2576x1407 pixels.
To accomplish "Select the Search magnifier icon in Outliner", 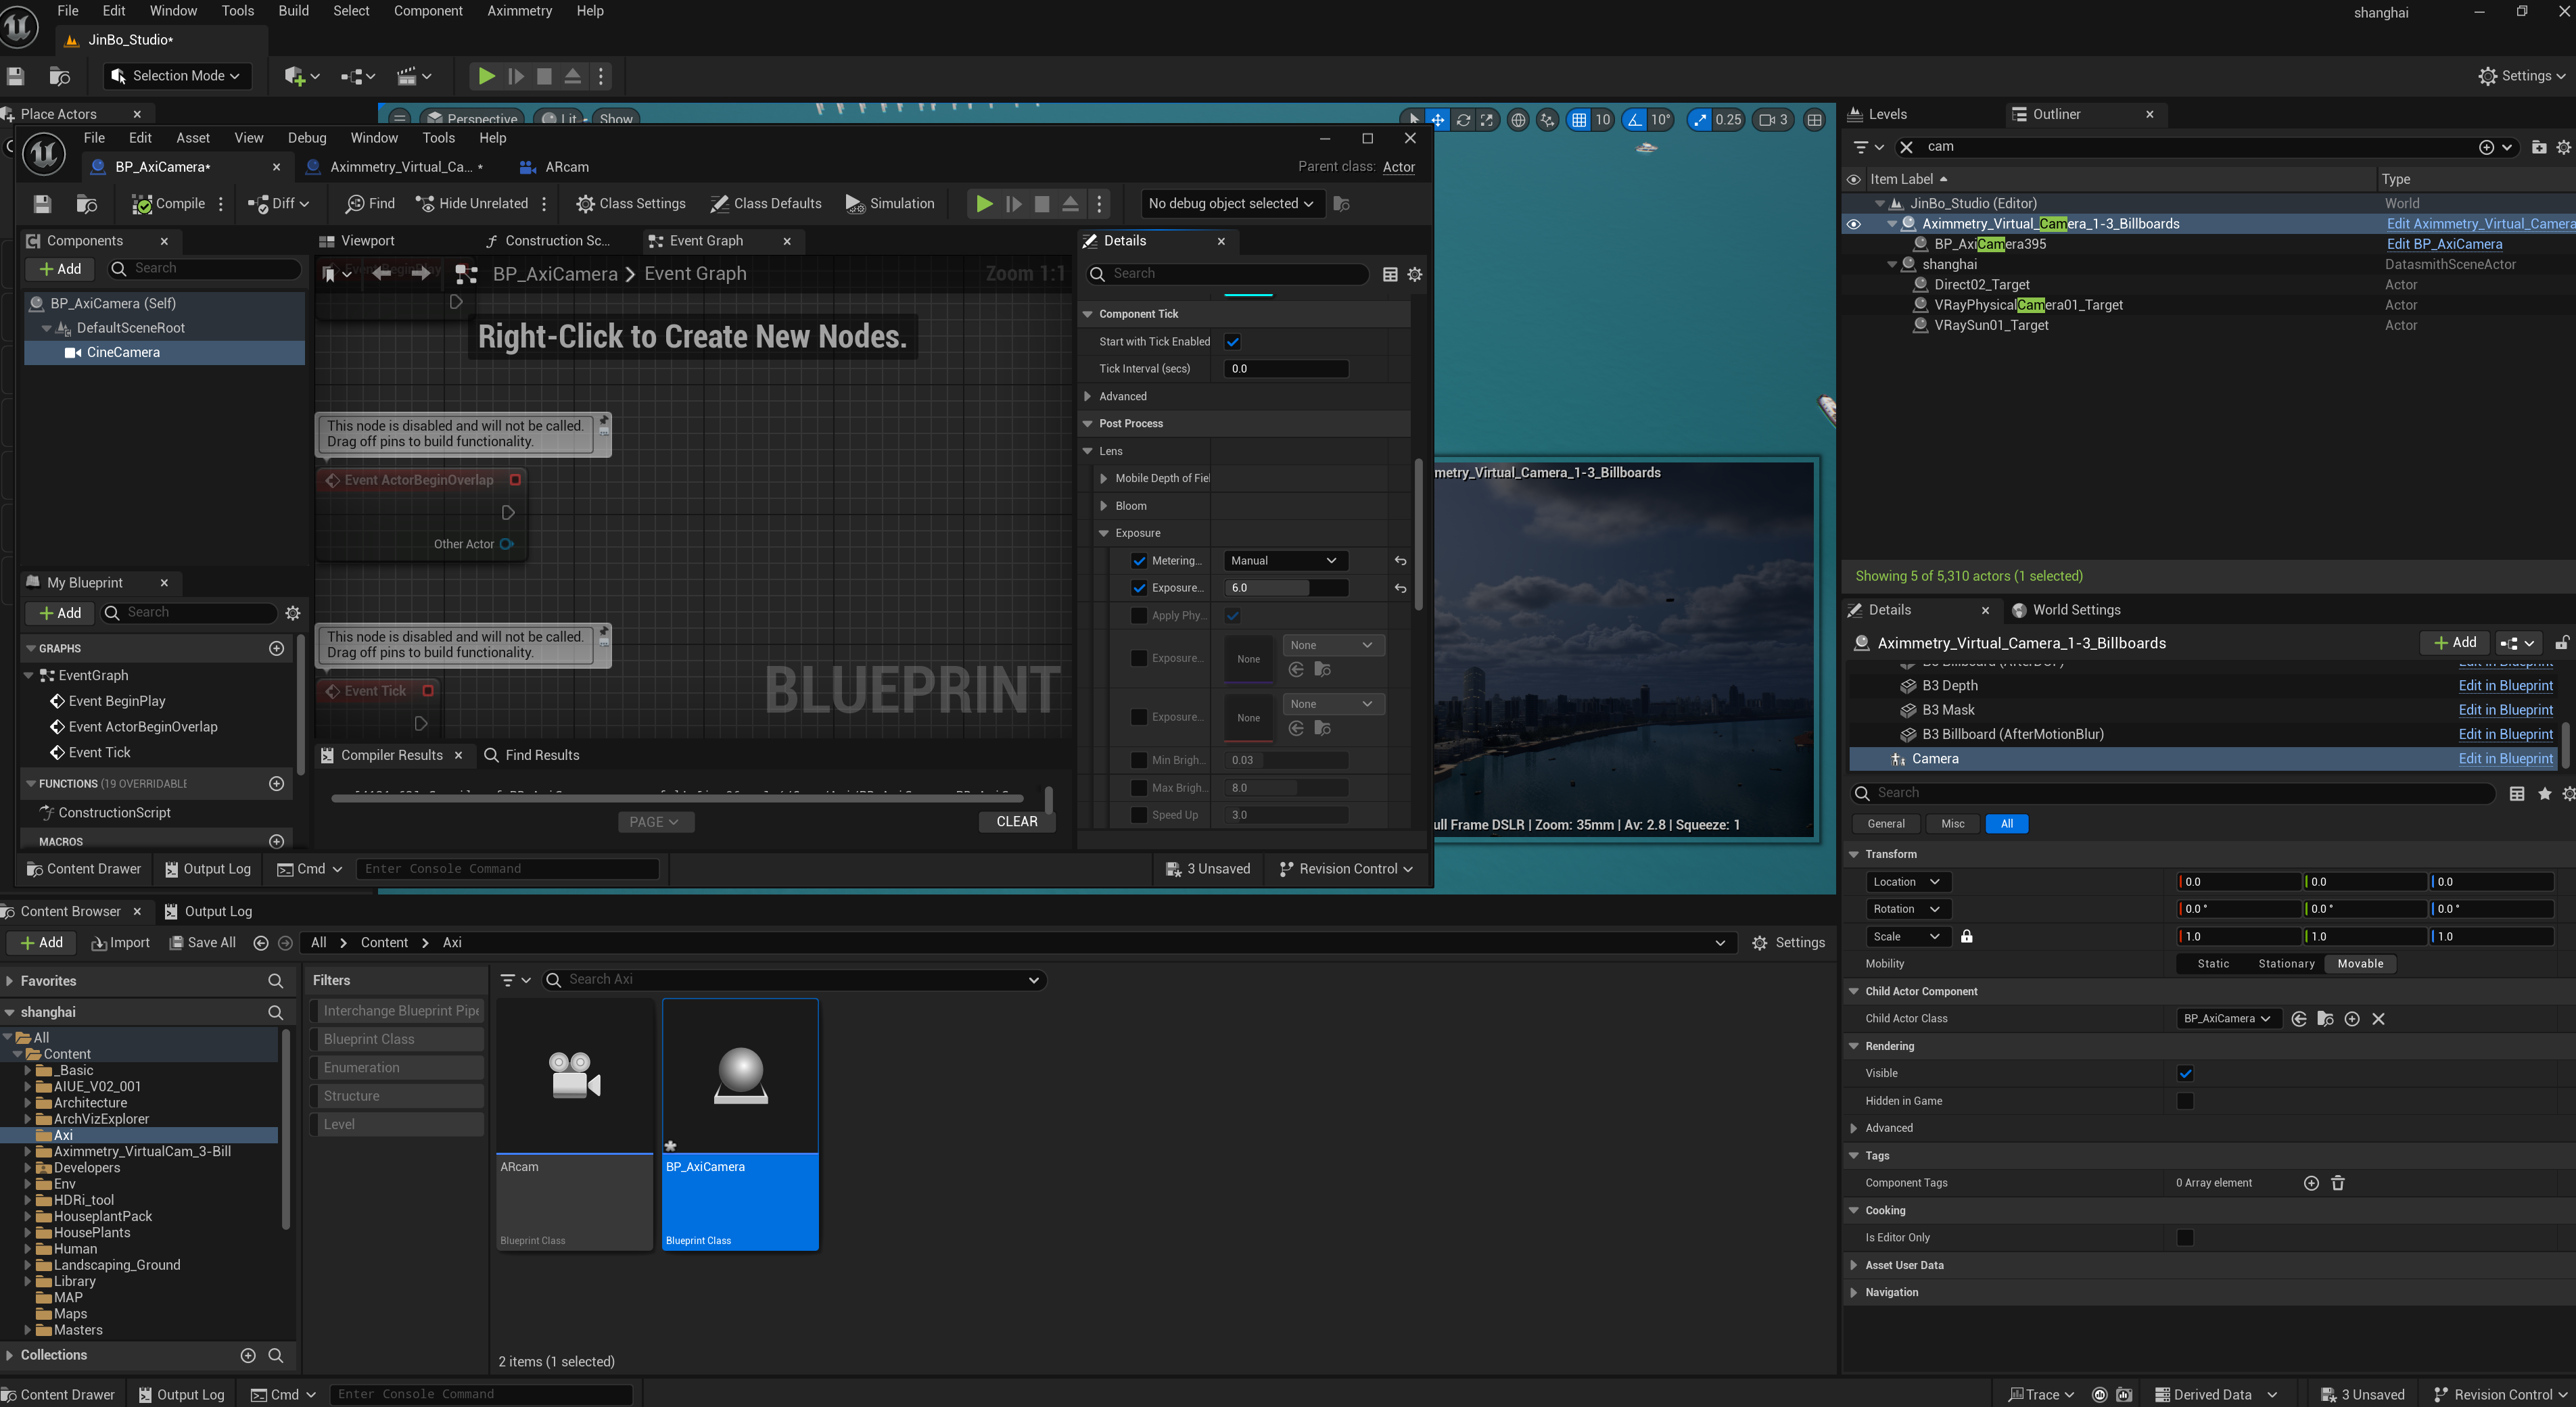I will coord(1906,145).
